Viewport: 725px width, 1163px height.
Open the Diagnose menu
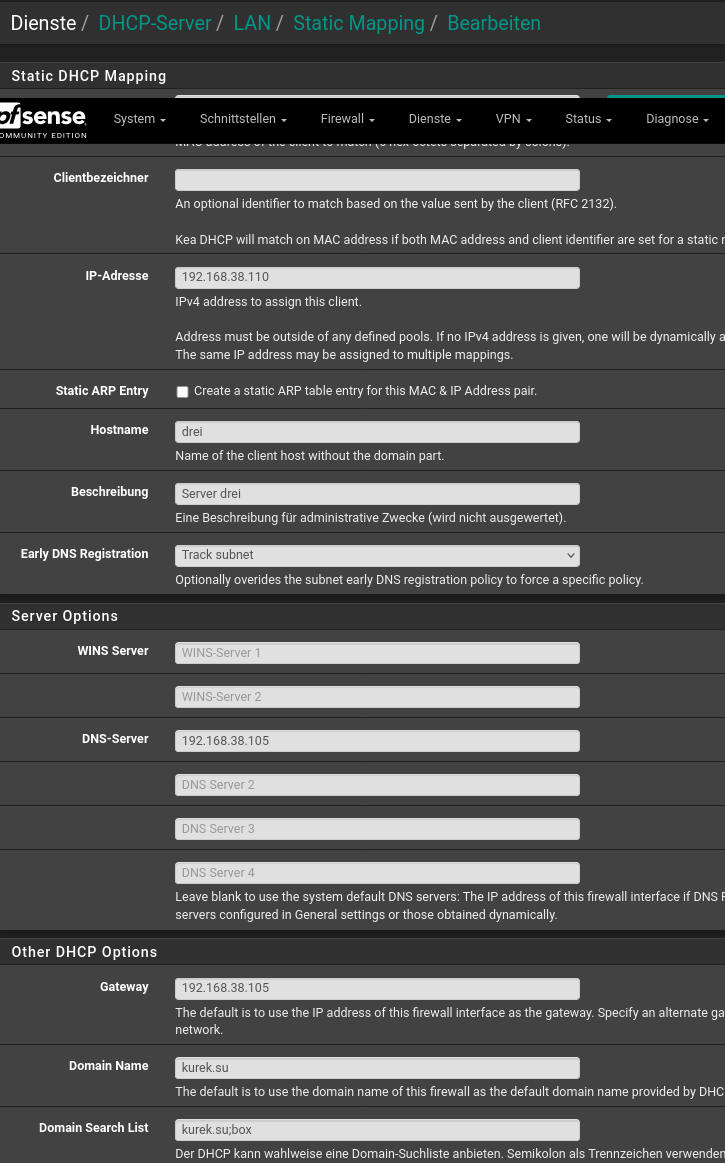point(677,119)
